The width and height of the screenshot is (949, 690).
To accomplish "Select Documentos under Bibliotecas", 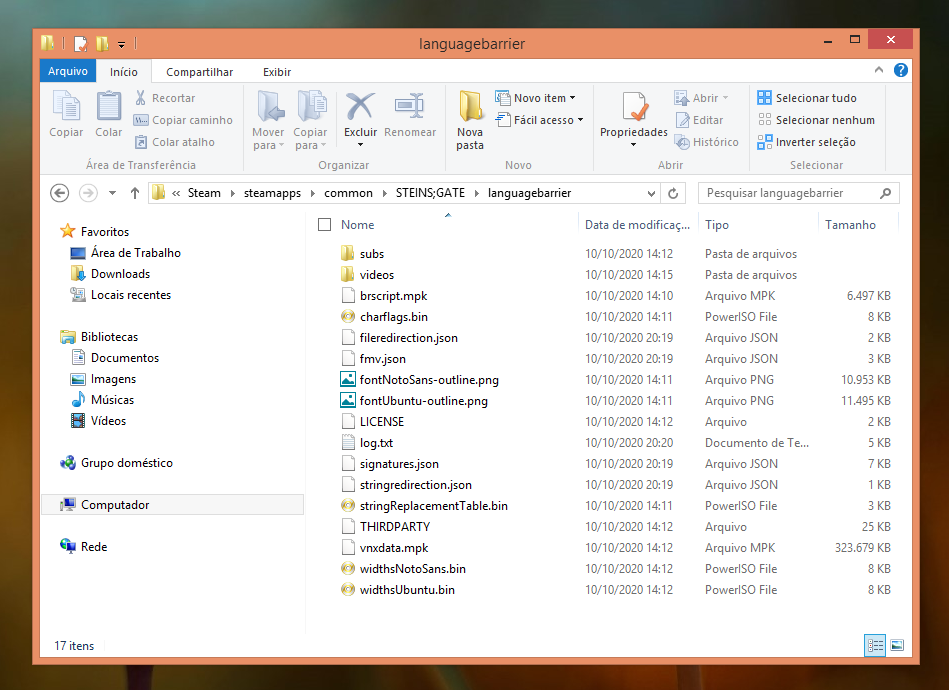I will coord(115,358).
